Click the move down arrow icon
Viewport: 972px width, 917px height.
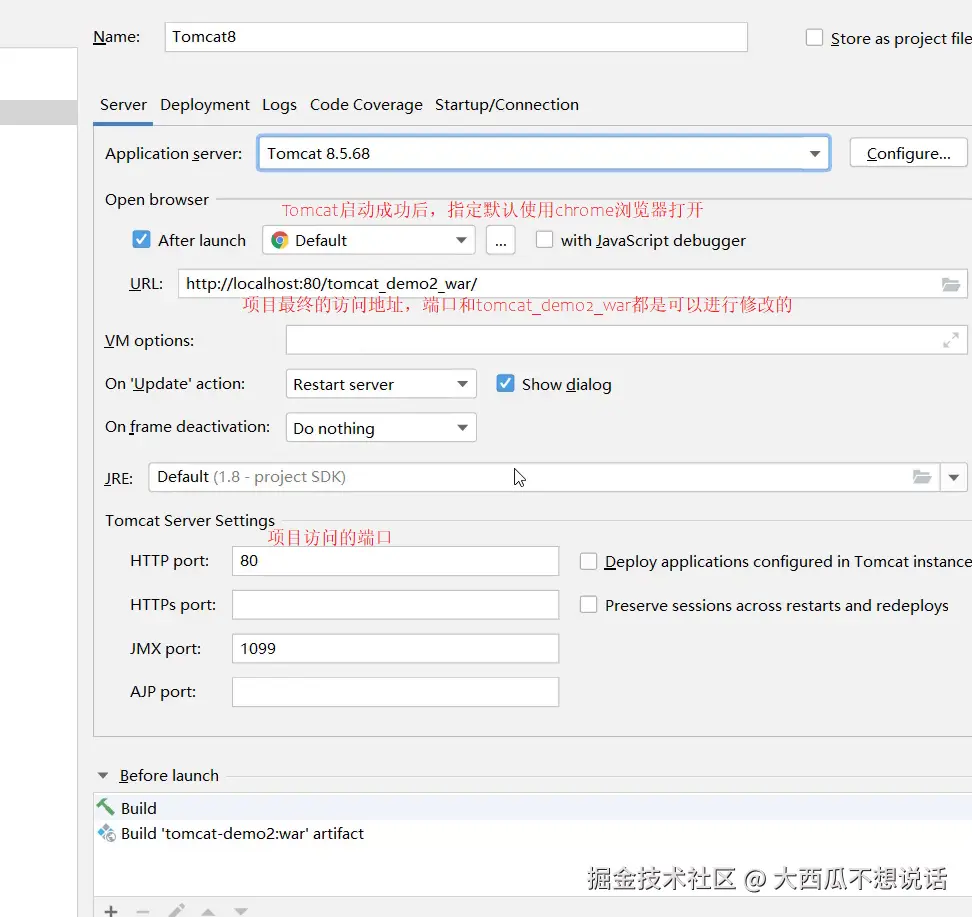[x=241, y=911]
